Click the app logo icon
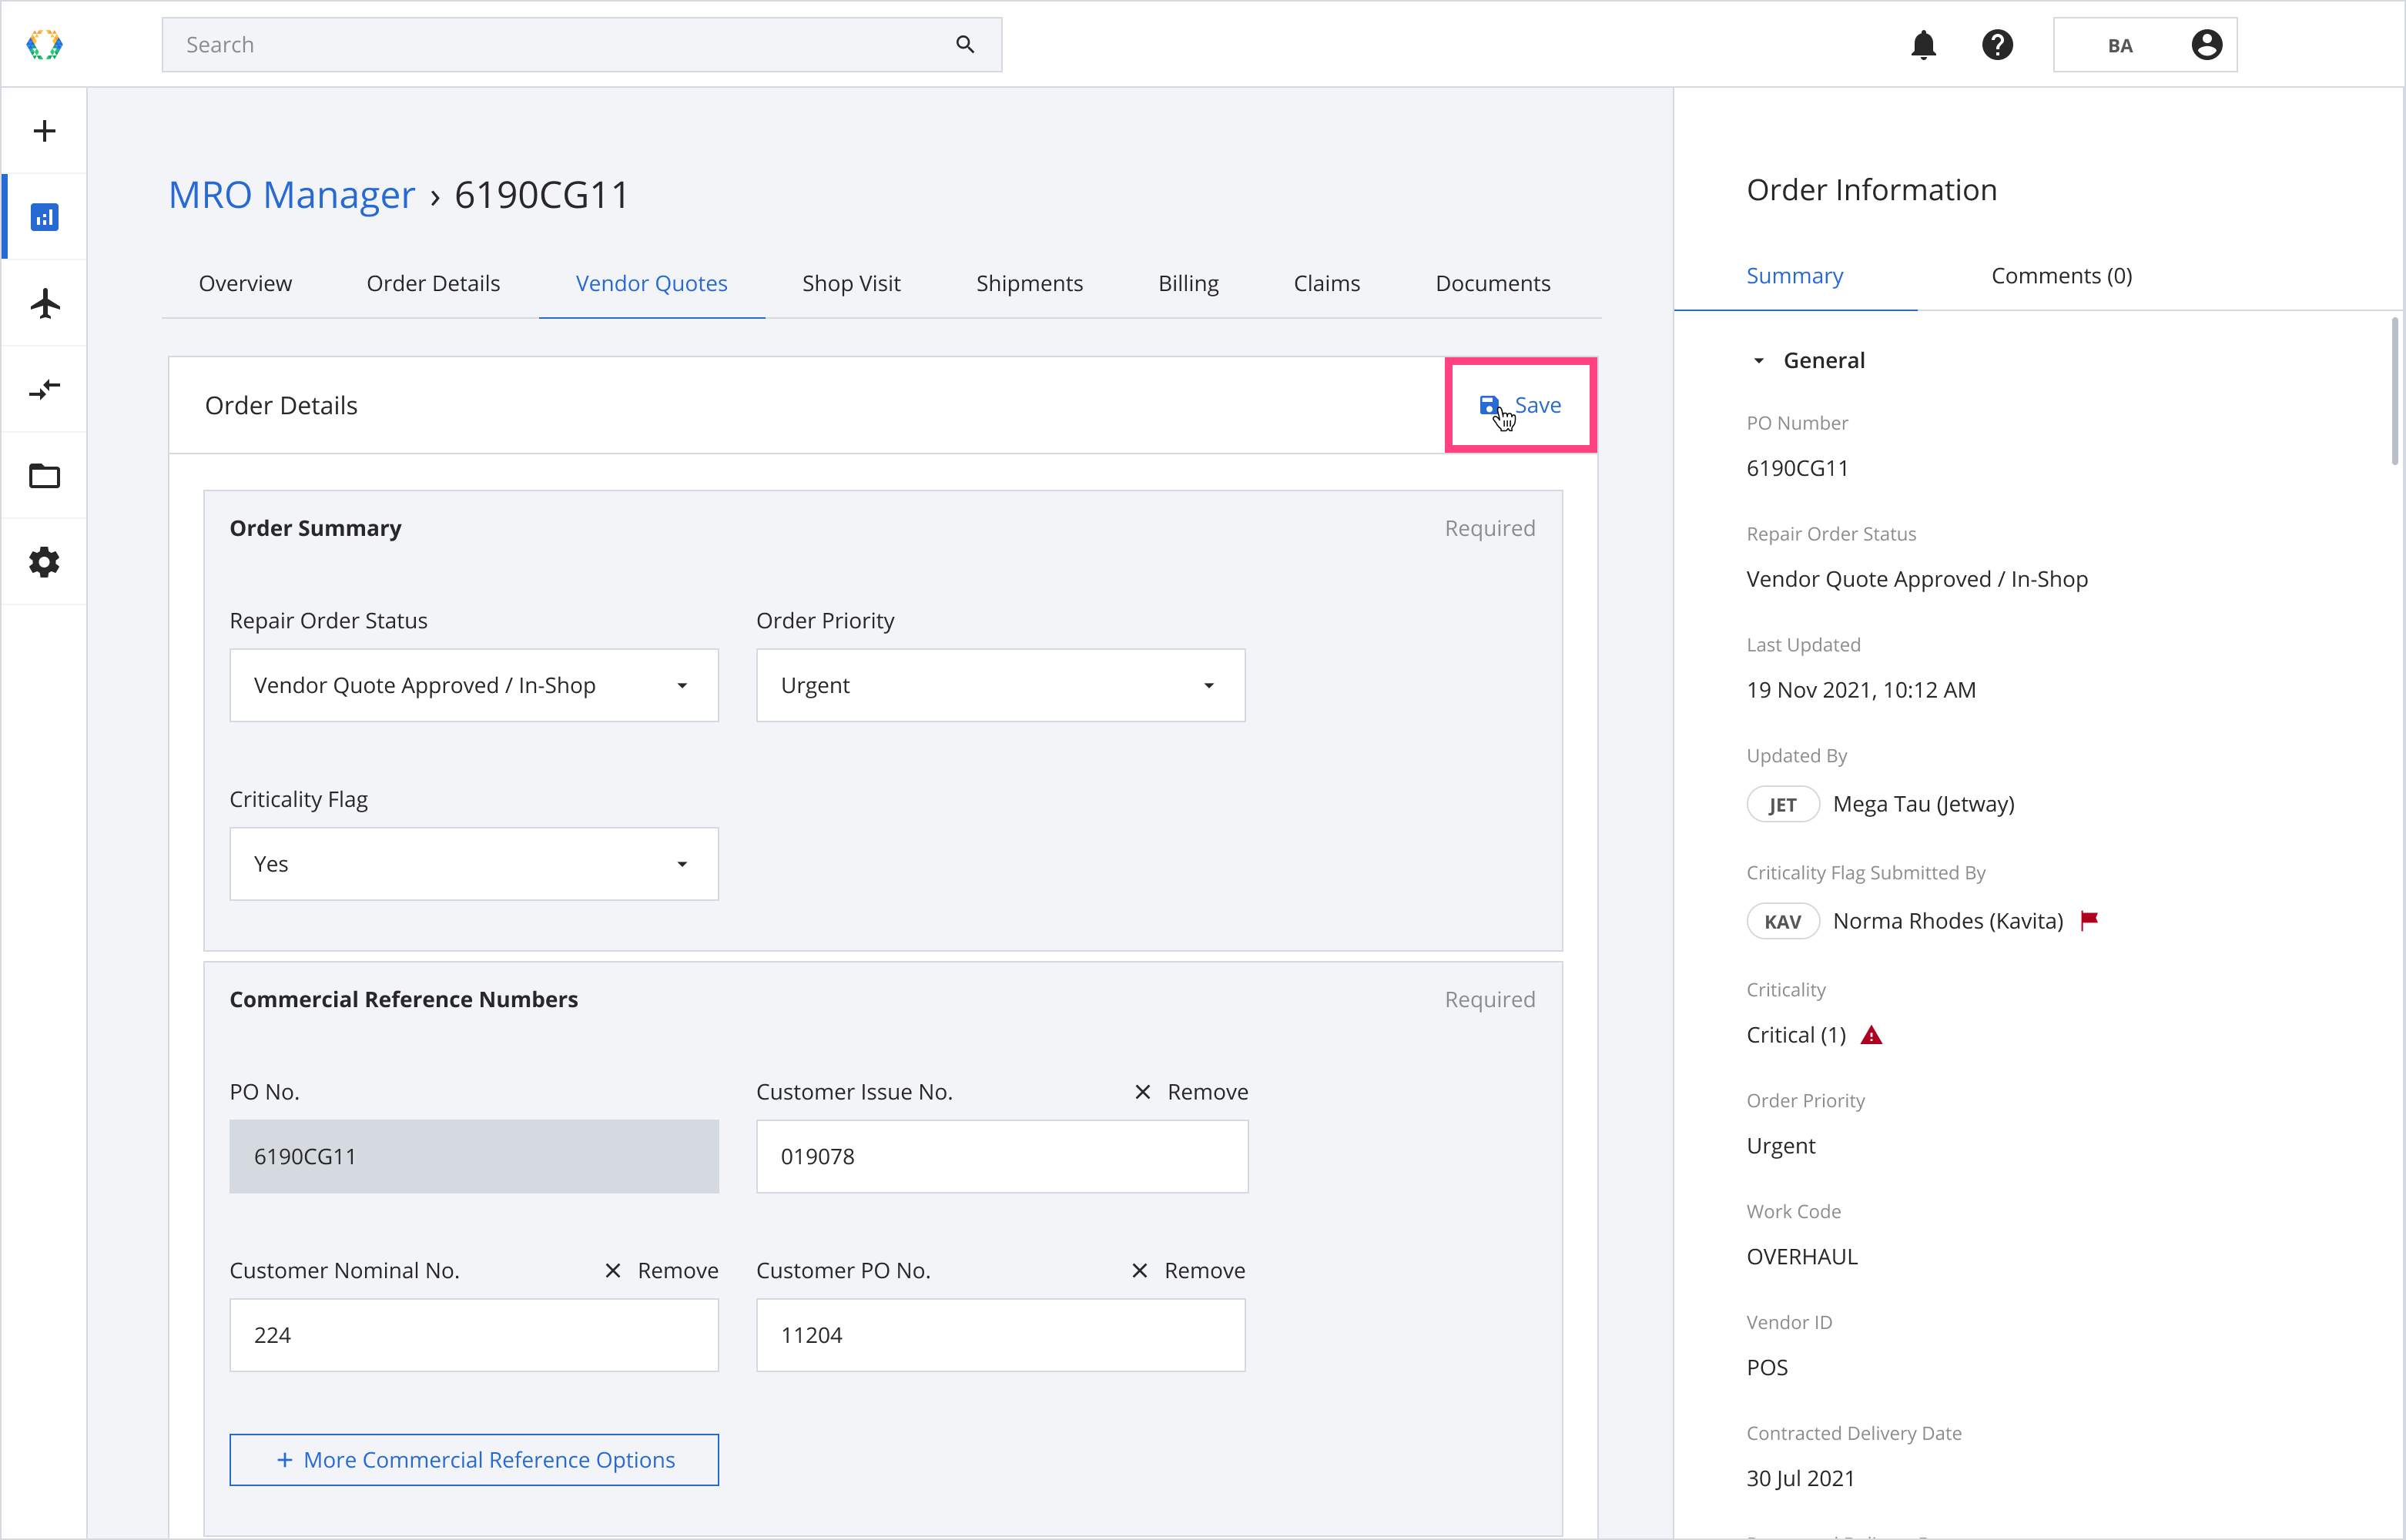The width and height of the screenshot is (2406, 1540). pos(44,45)
